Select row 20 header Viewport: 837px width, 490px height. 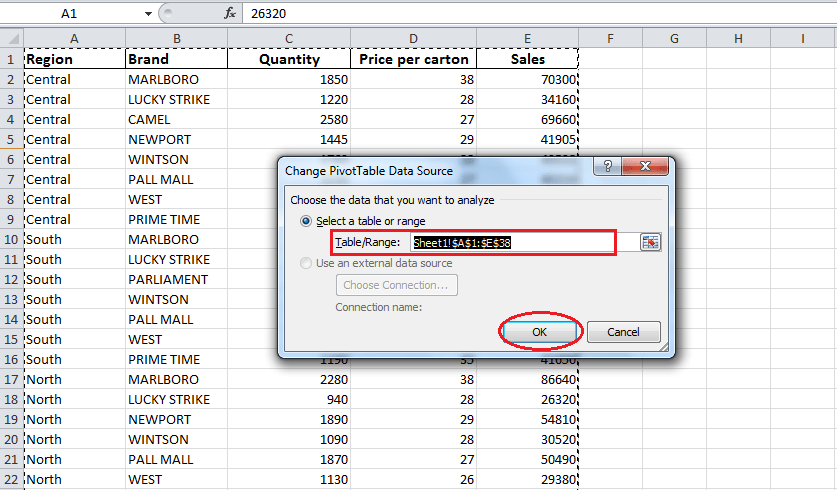click(11, 439)
